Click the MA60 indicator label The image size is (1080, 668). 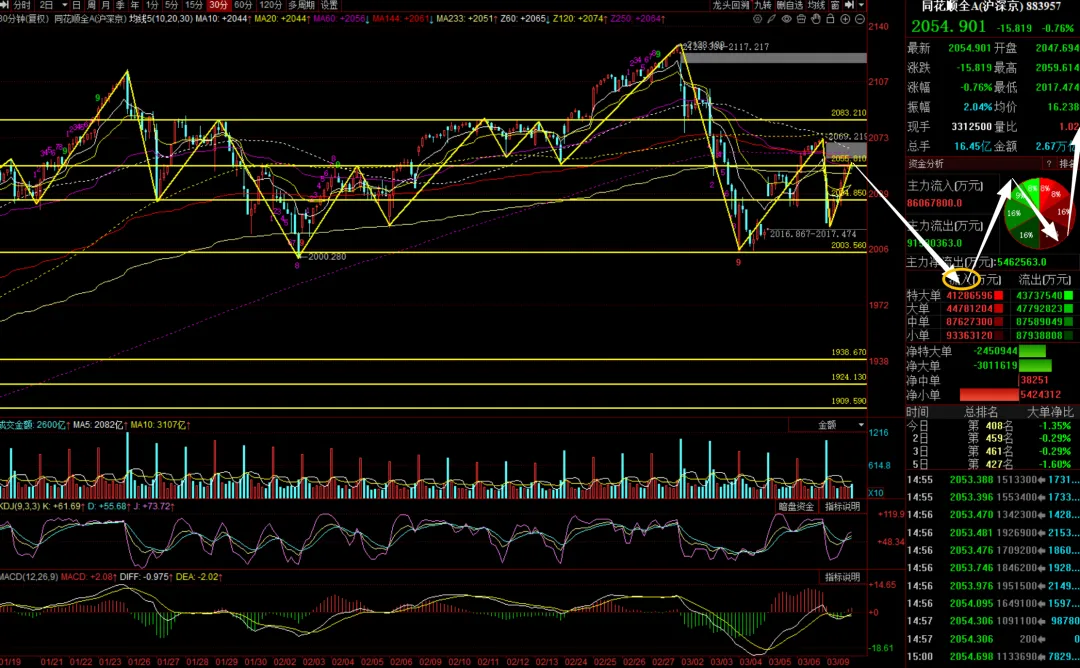tap(340, 19)
